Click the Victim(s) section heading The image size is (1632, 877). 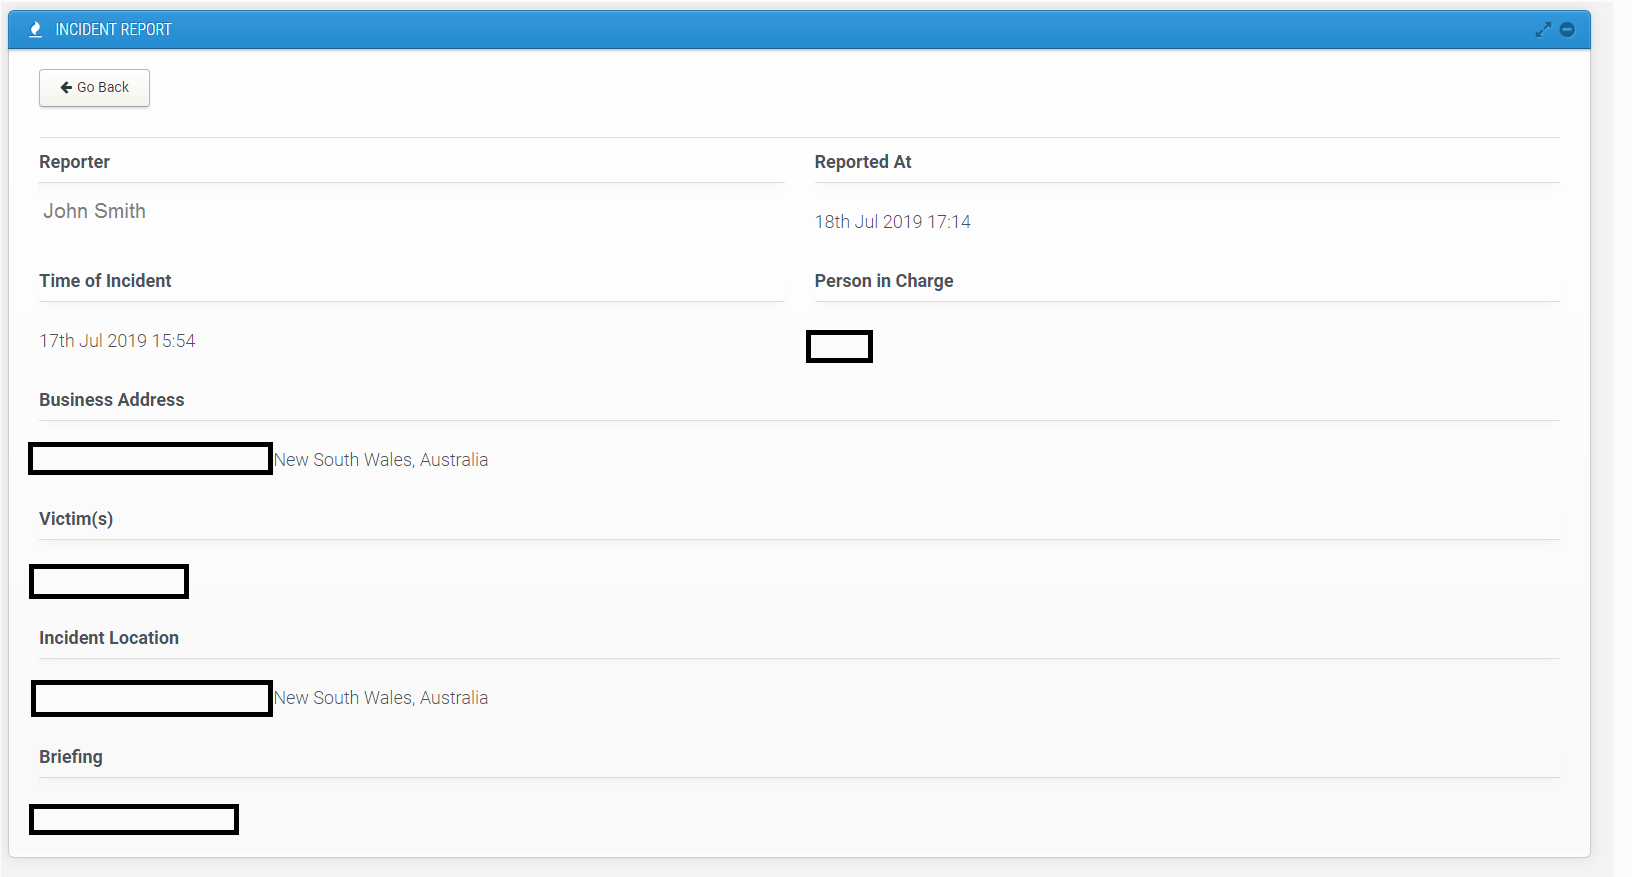click(76, 519)
